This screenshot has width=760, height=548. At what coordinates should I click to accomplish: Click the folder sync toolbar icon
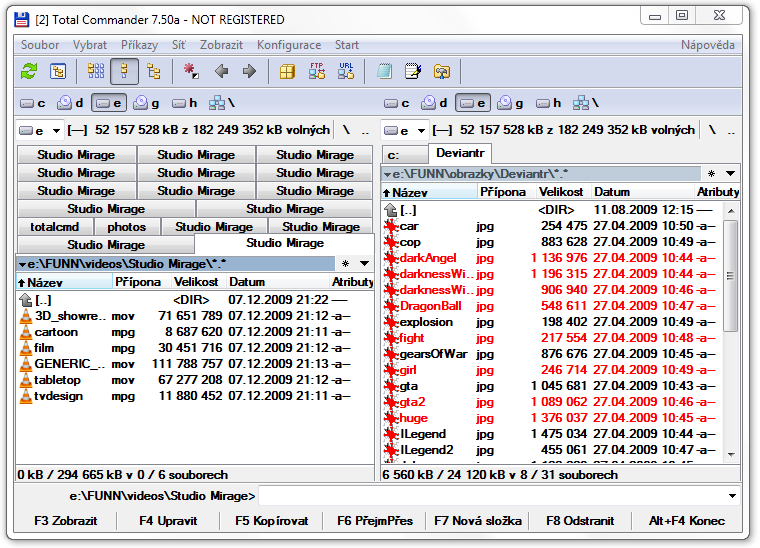(x=442, y=71)
